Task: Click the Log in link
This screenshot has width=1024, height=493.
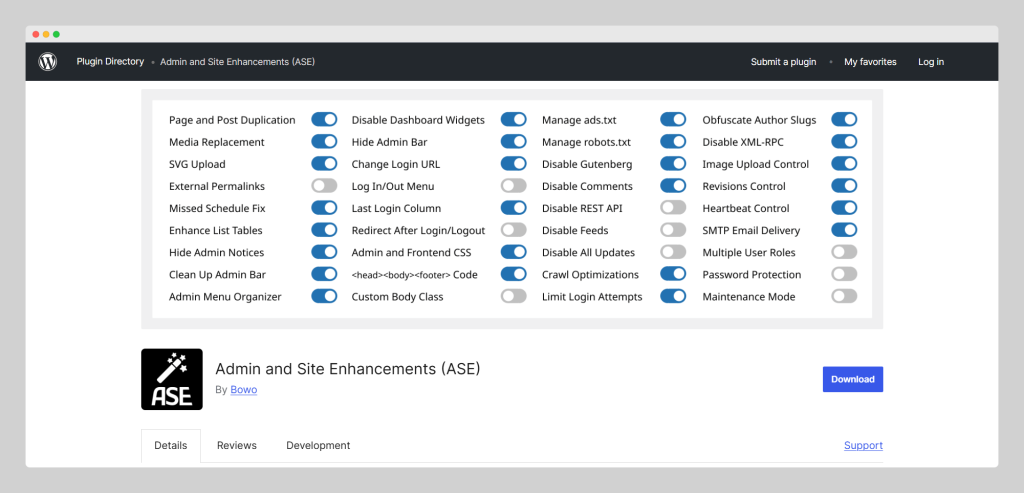Action: pyautogui.click(x=931, y=62)
